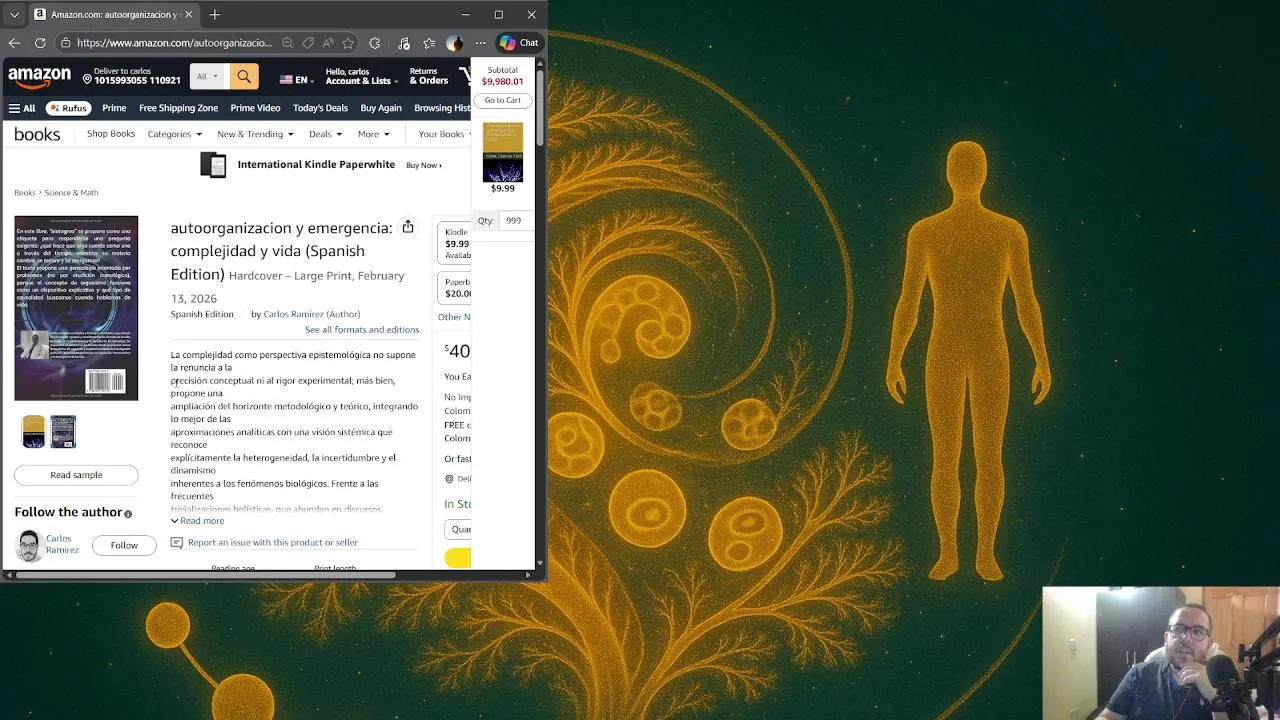The image size is (1280, 720).
Task: Add this page to favorites star
Action: click(348, 43)
